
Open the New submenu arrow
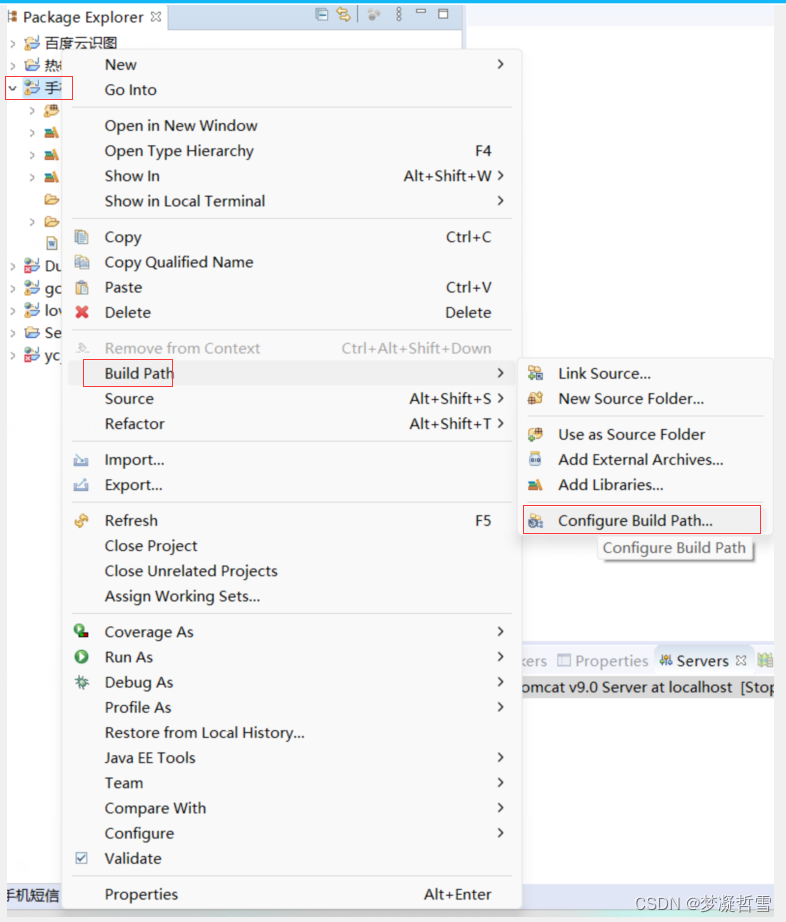pos(500,64)
